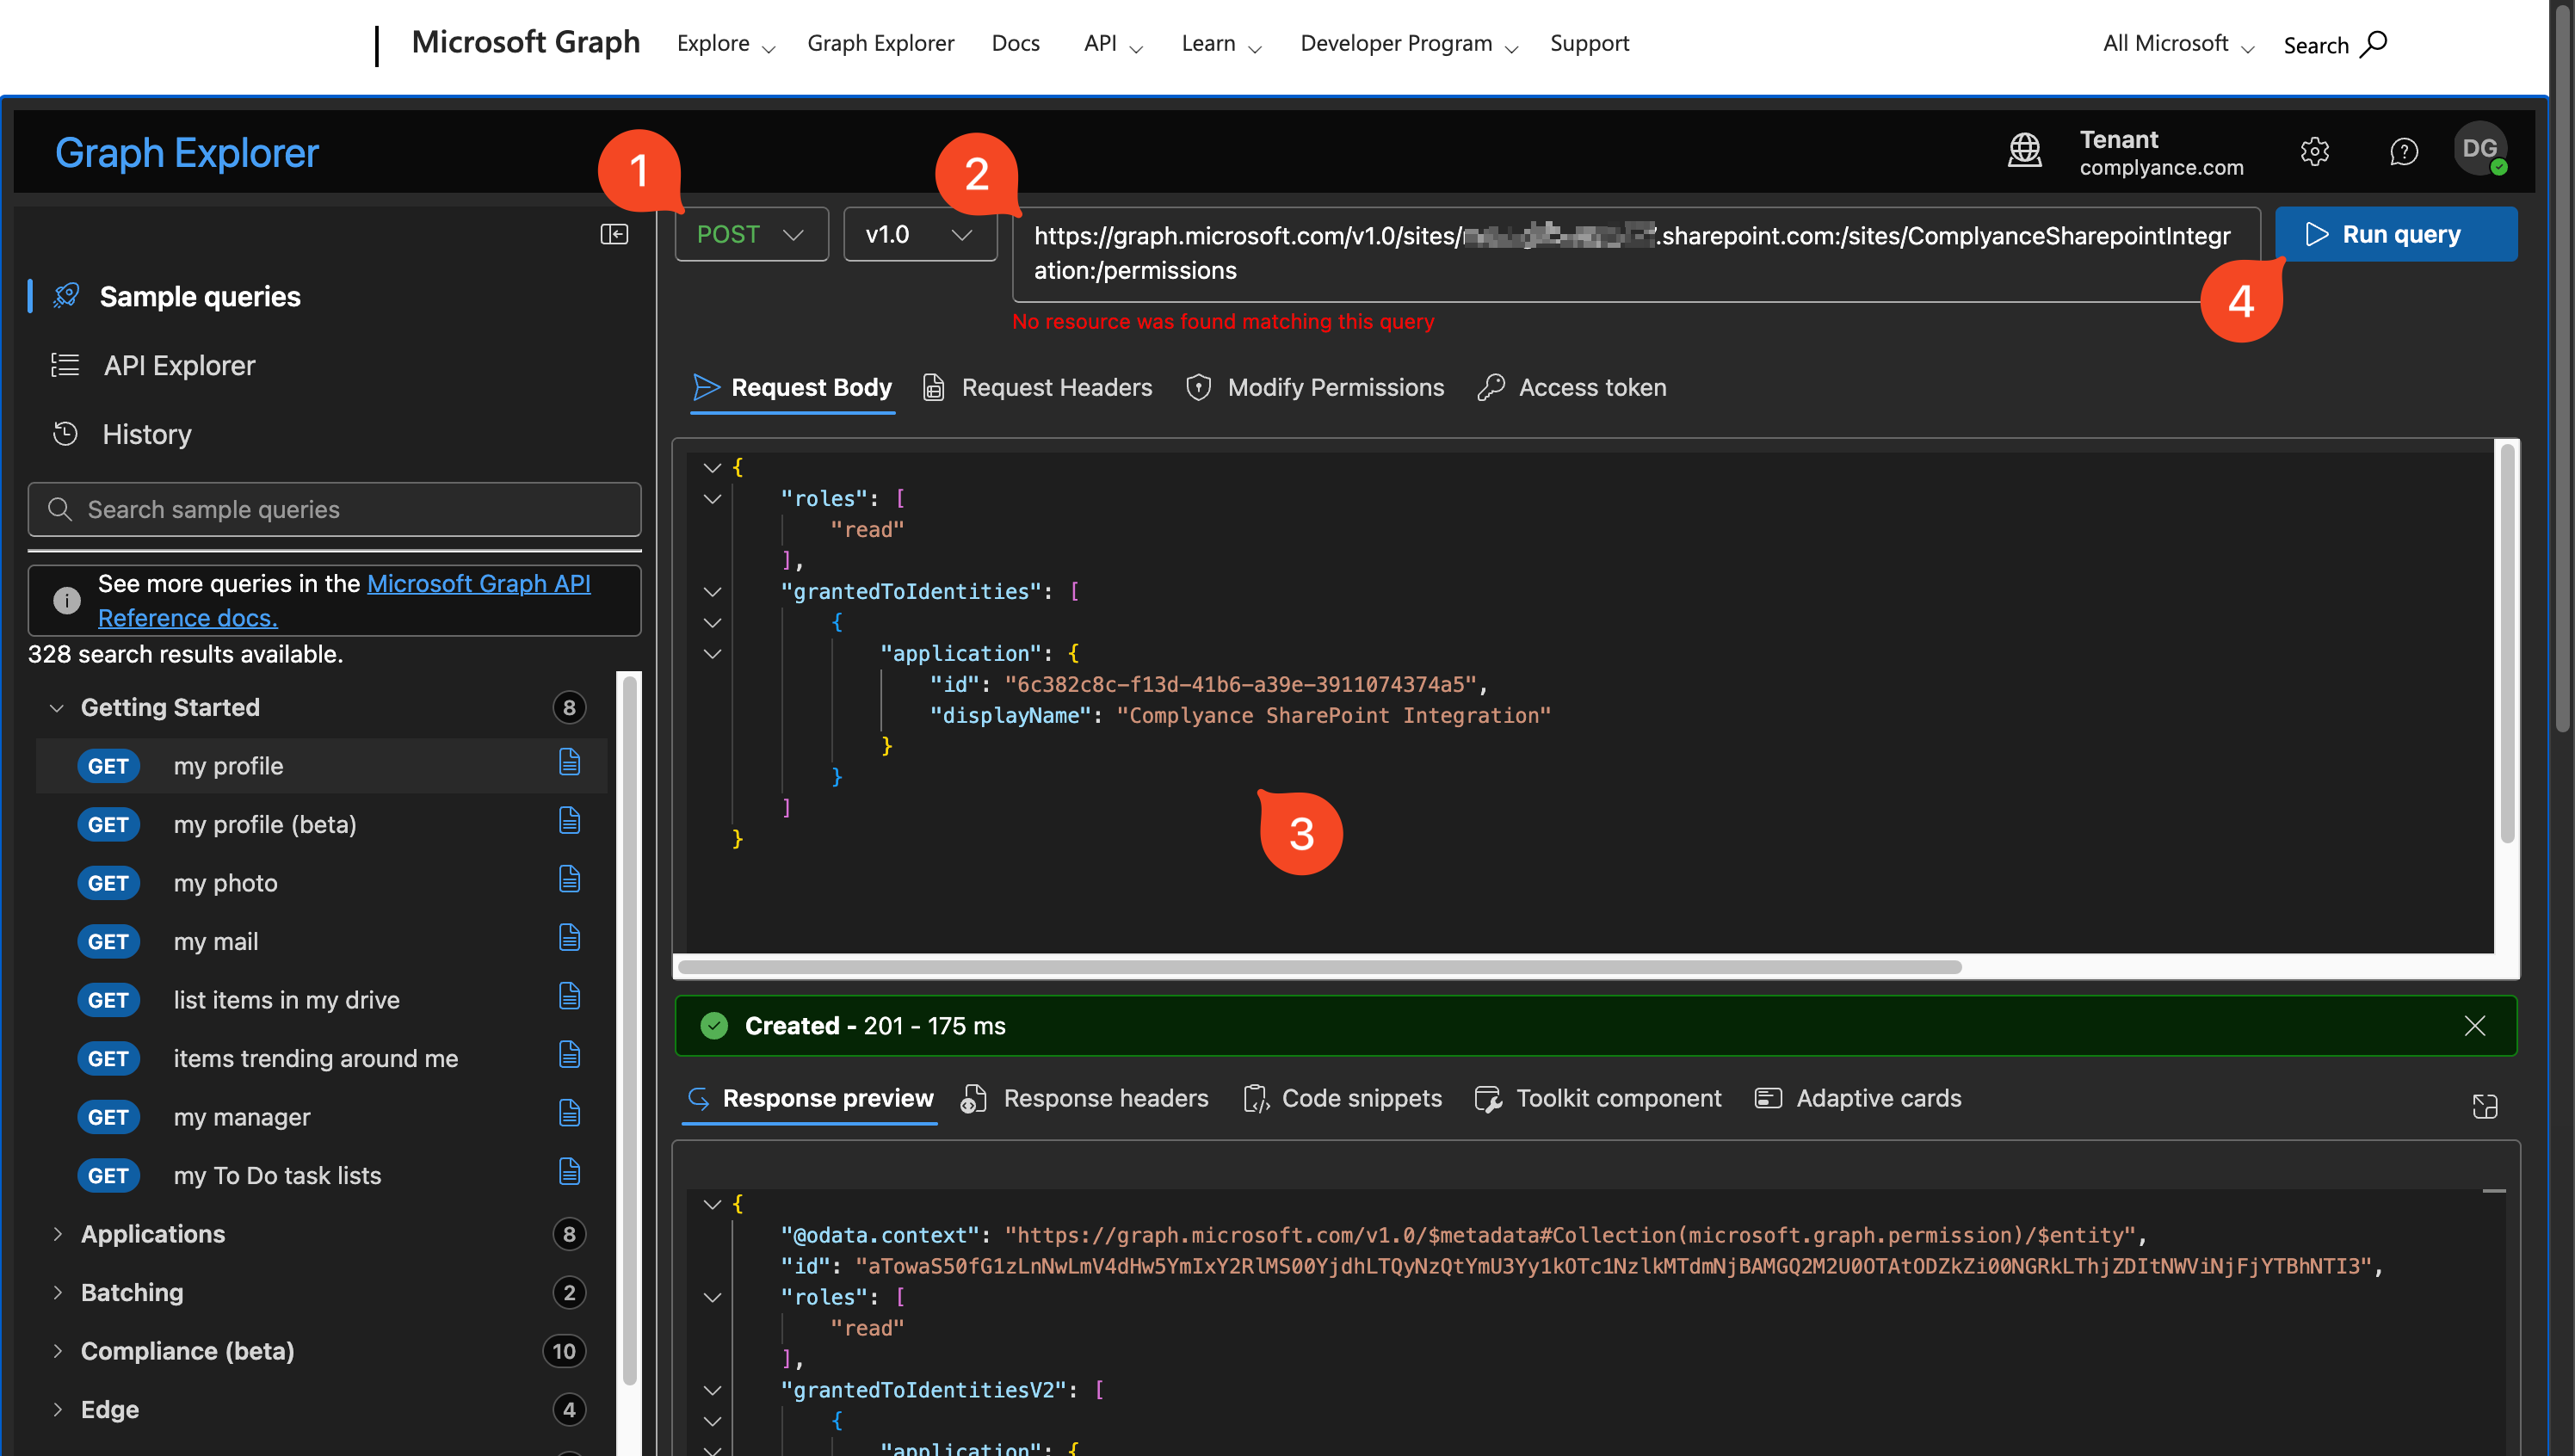Switch to the Modify Permissions tab
2575x1456 pixels.
(1315, 387)
